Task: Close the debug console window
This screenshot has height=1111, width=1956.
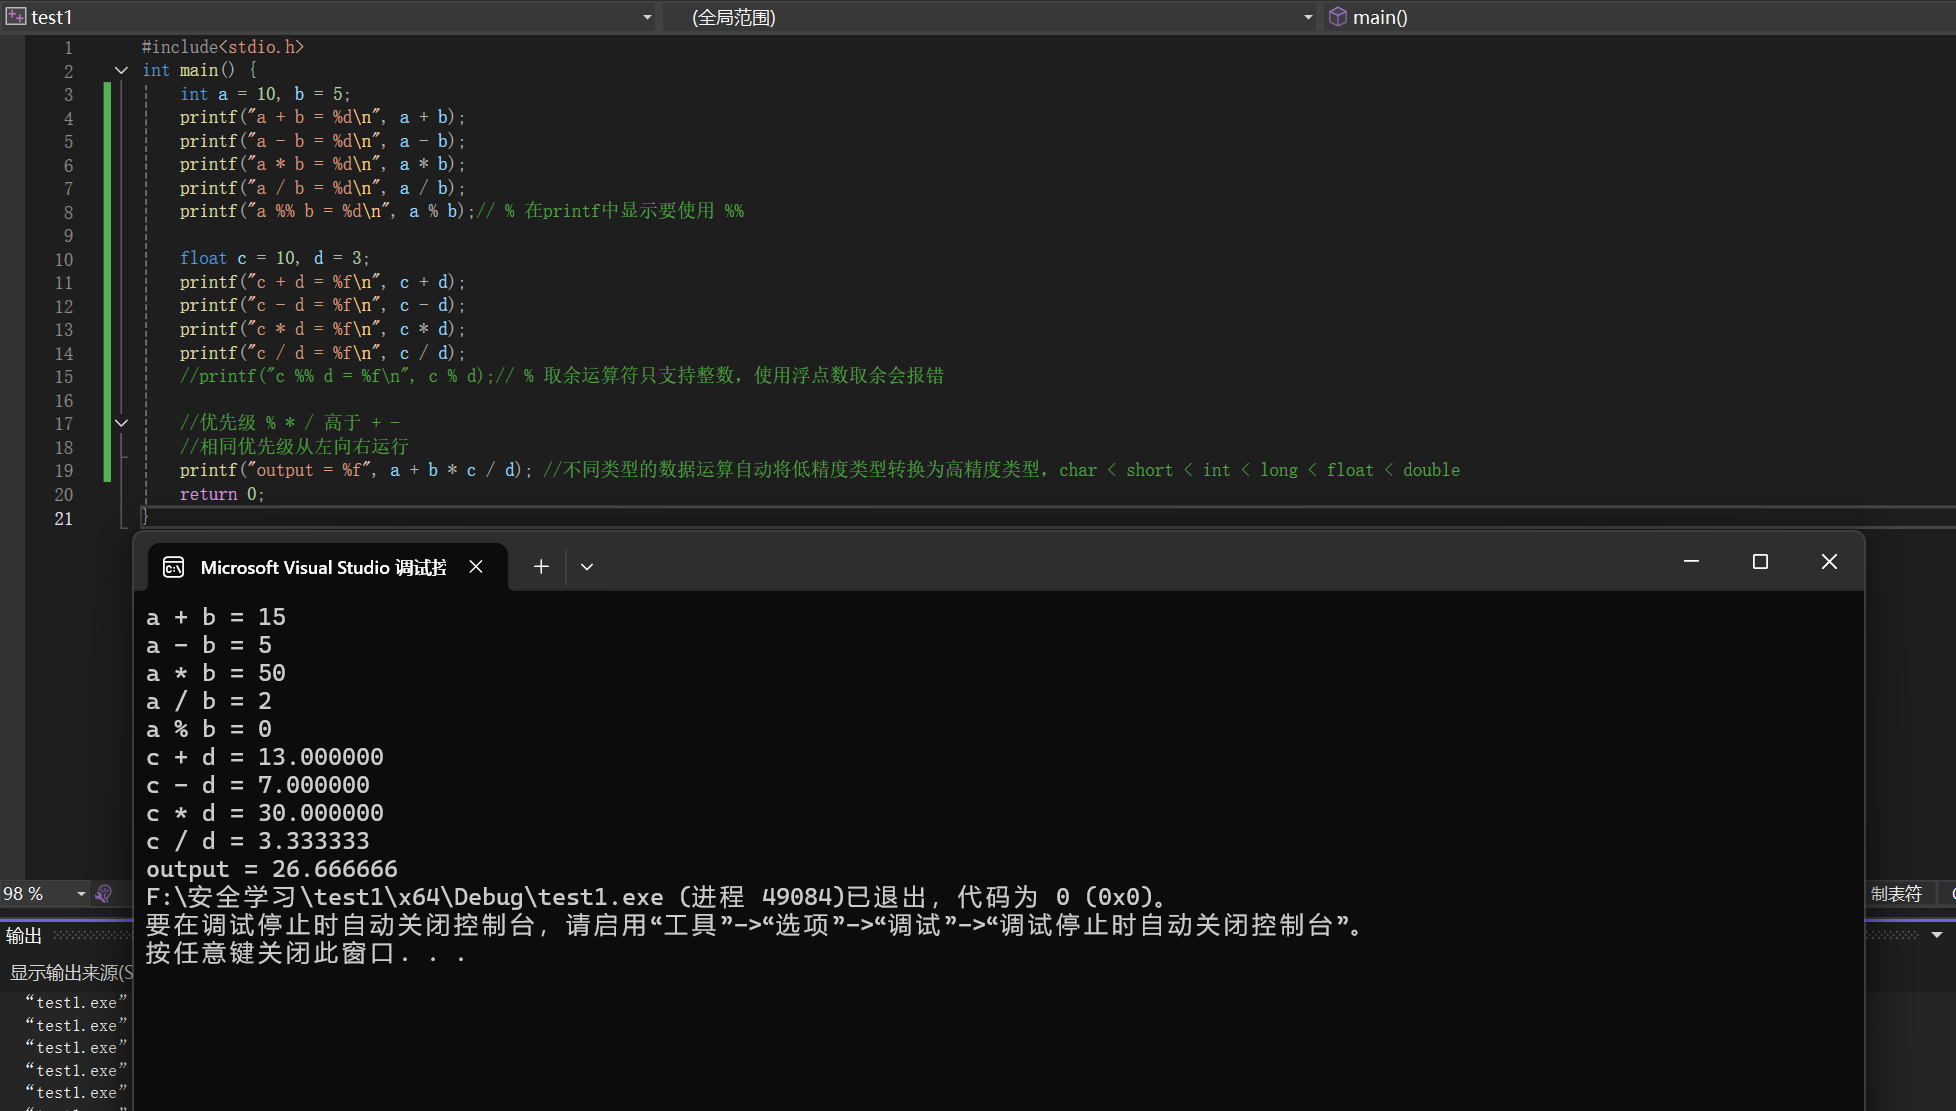Action: click(1829, 562)
